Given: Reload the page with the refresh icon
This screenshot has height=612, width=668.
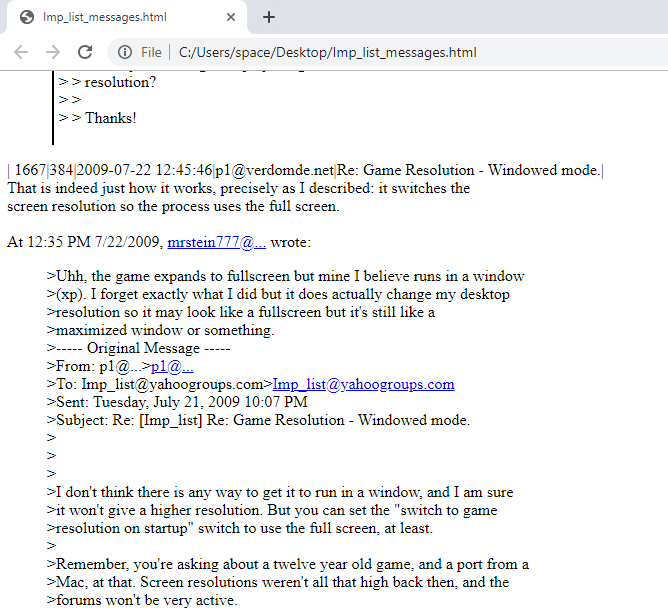Looking at the screenshot, I should click(x=85, y=52).
